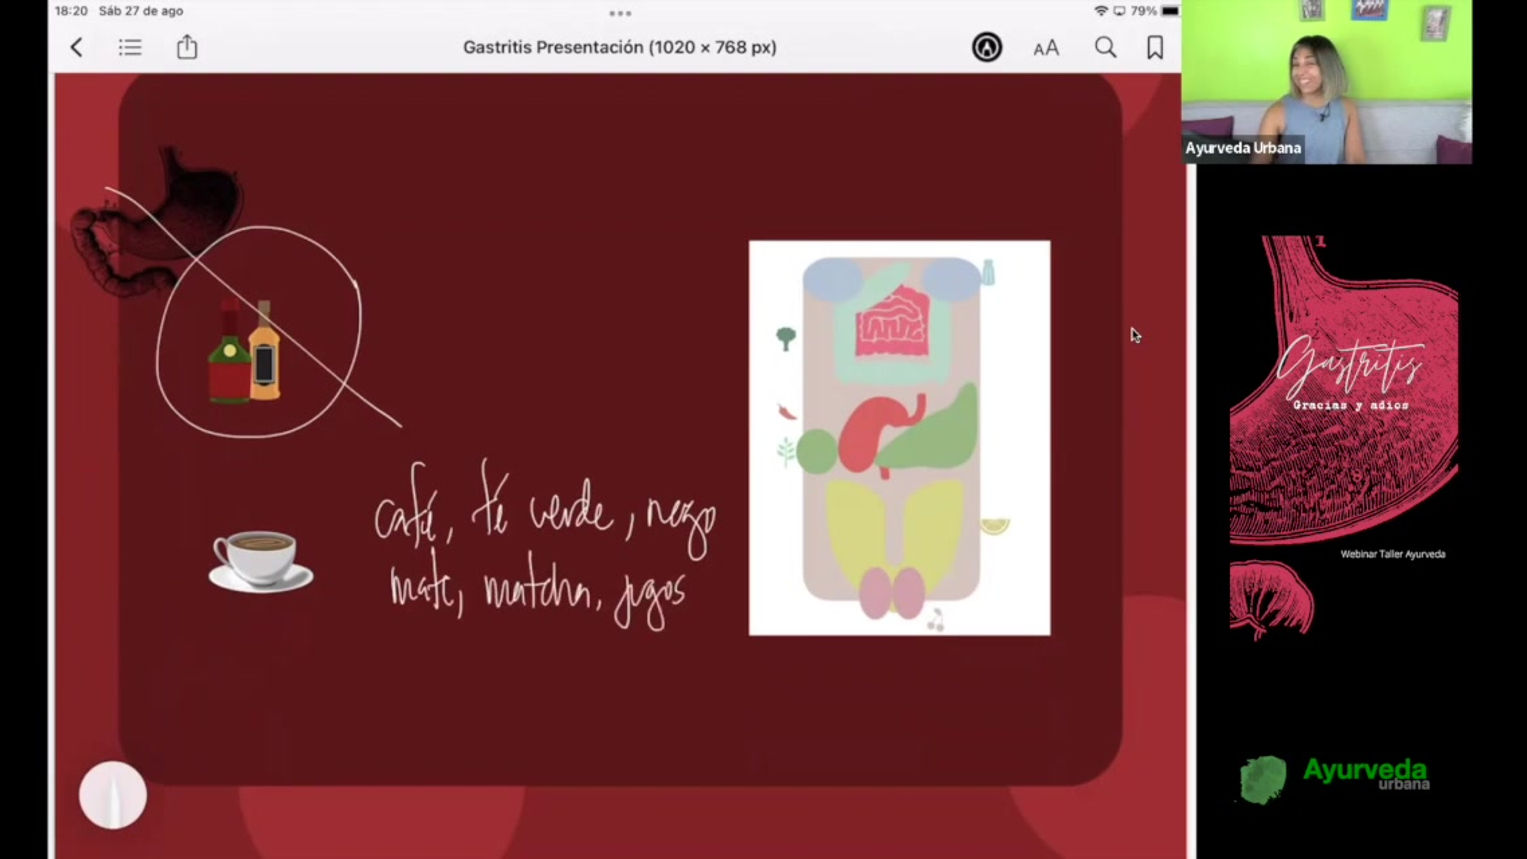Tap the three-dot multitasking control

pos(620,13)
